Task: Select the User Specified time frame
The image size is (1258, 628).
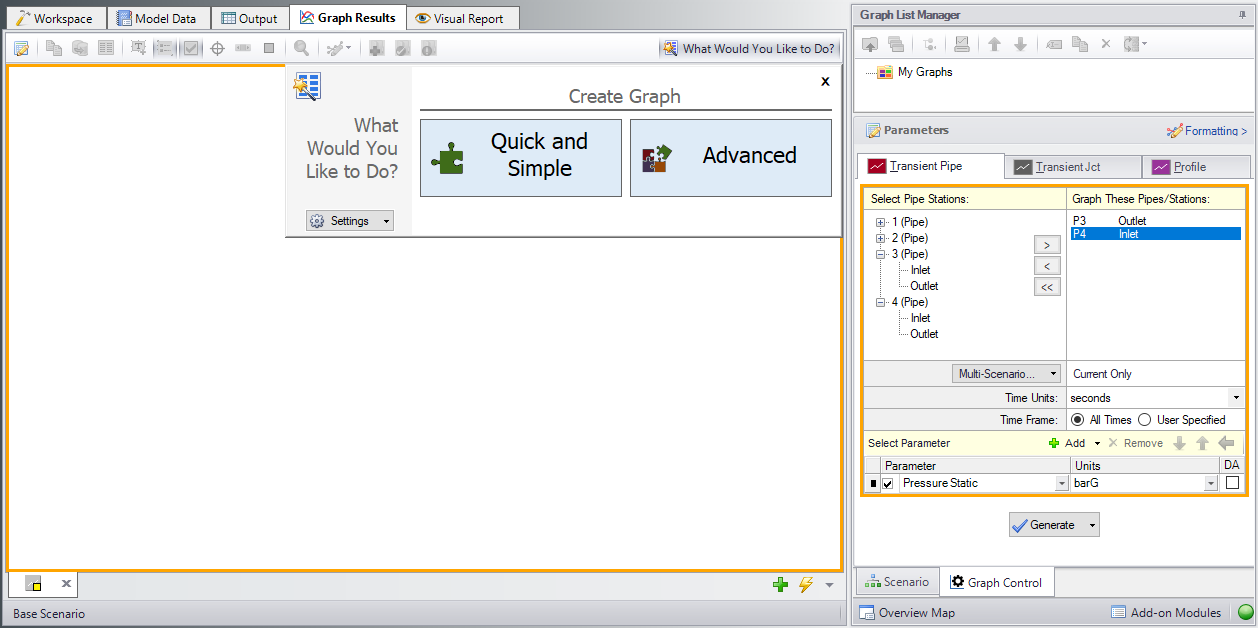Action: click(1144, 420)
